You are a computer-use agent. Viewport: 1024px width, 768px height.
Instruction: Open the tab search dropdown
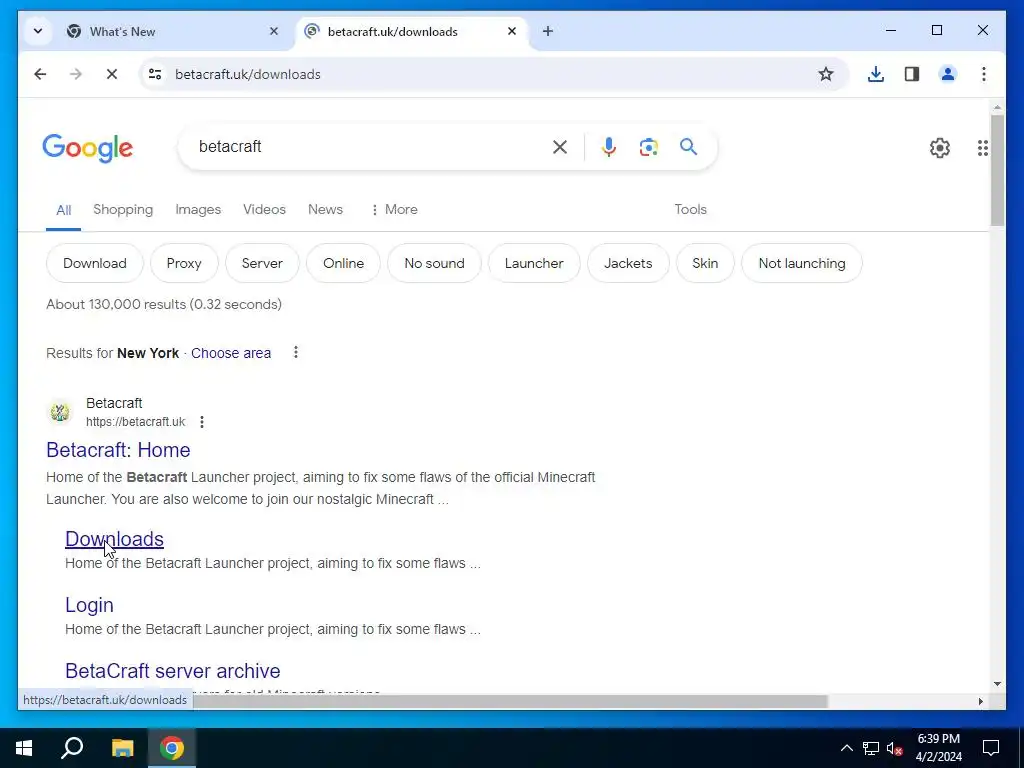pyautogui.click(x=38, y=31)
